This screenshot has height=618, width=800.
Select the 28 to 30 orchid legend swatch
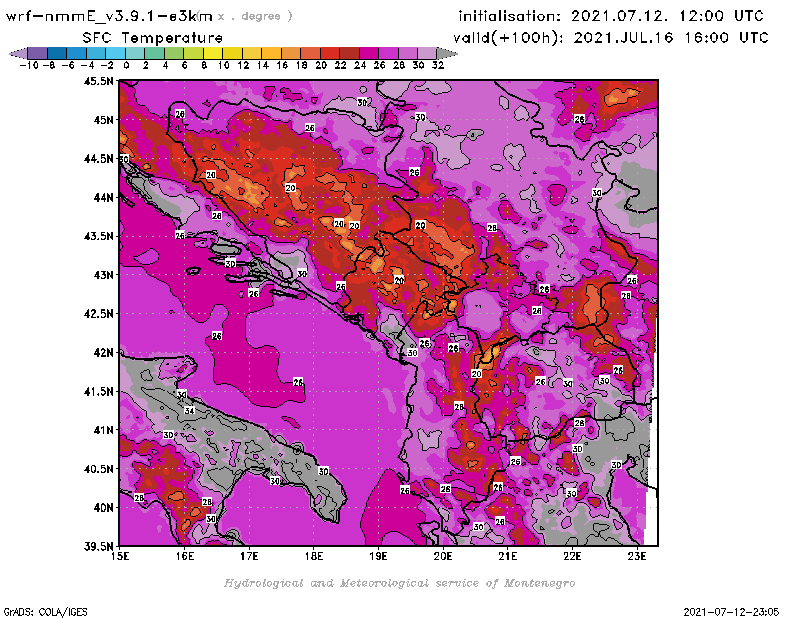click(x=407, y=54)
